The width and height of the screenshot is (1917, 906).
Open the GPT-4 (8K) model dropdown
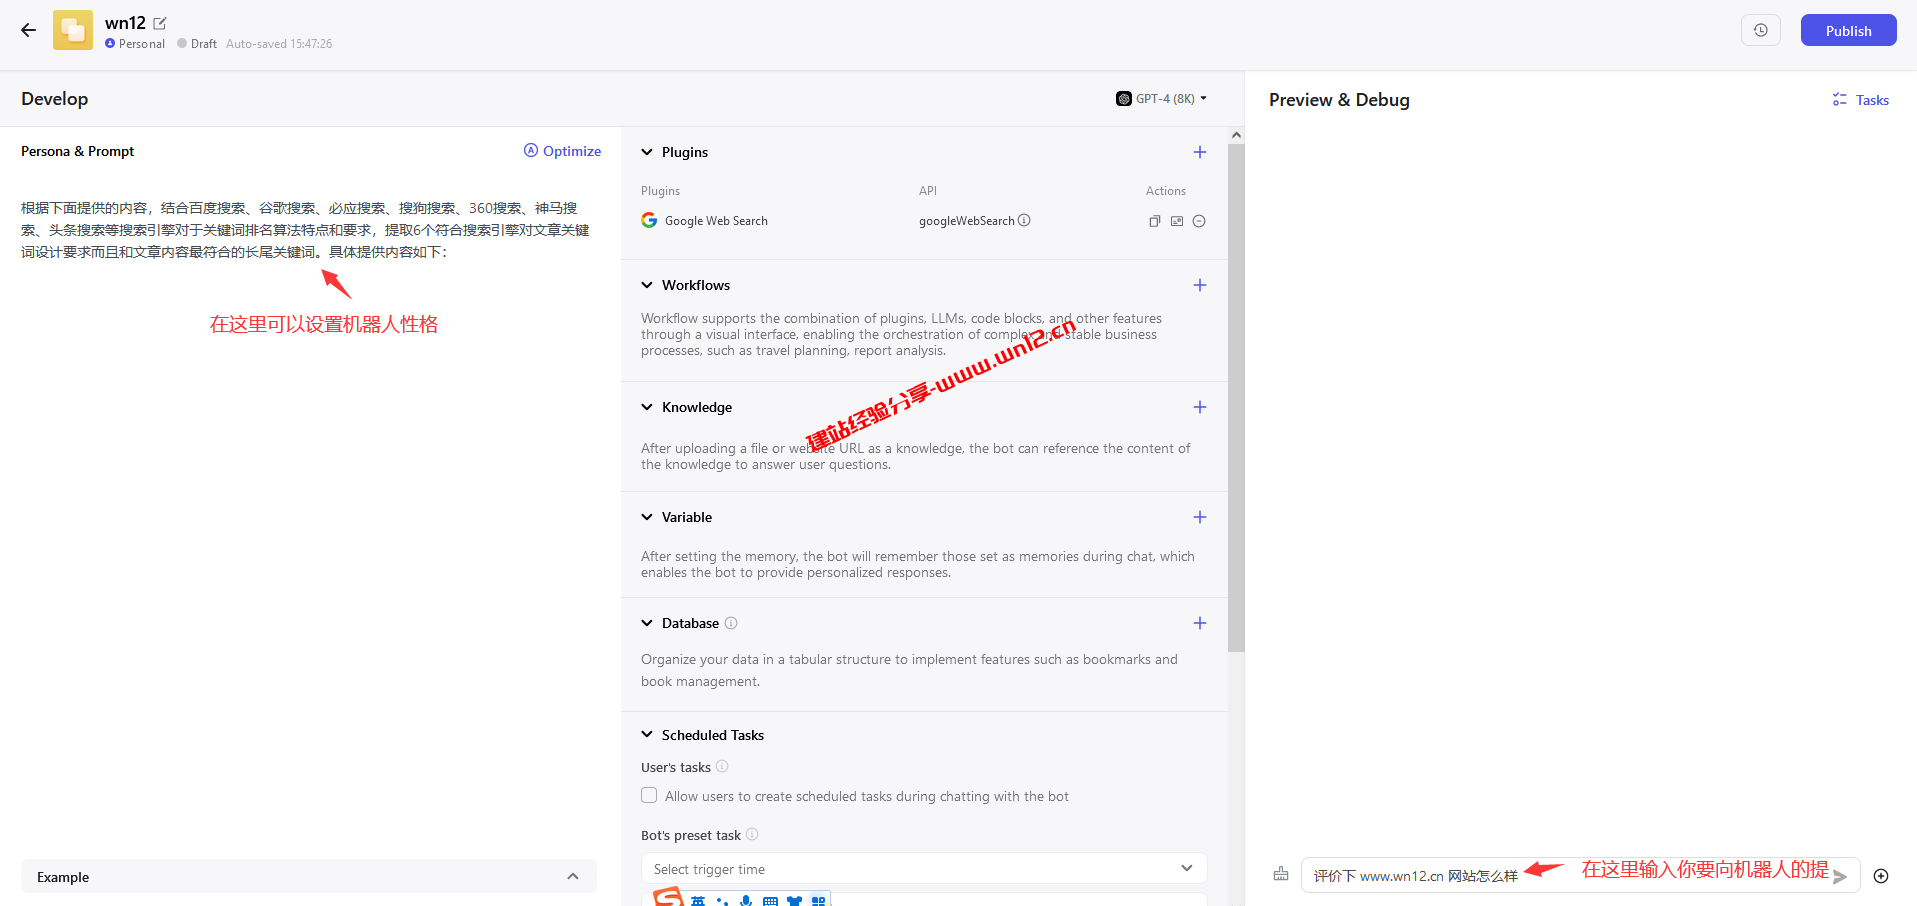tap(1161, 99)
